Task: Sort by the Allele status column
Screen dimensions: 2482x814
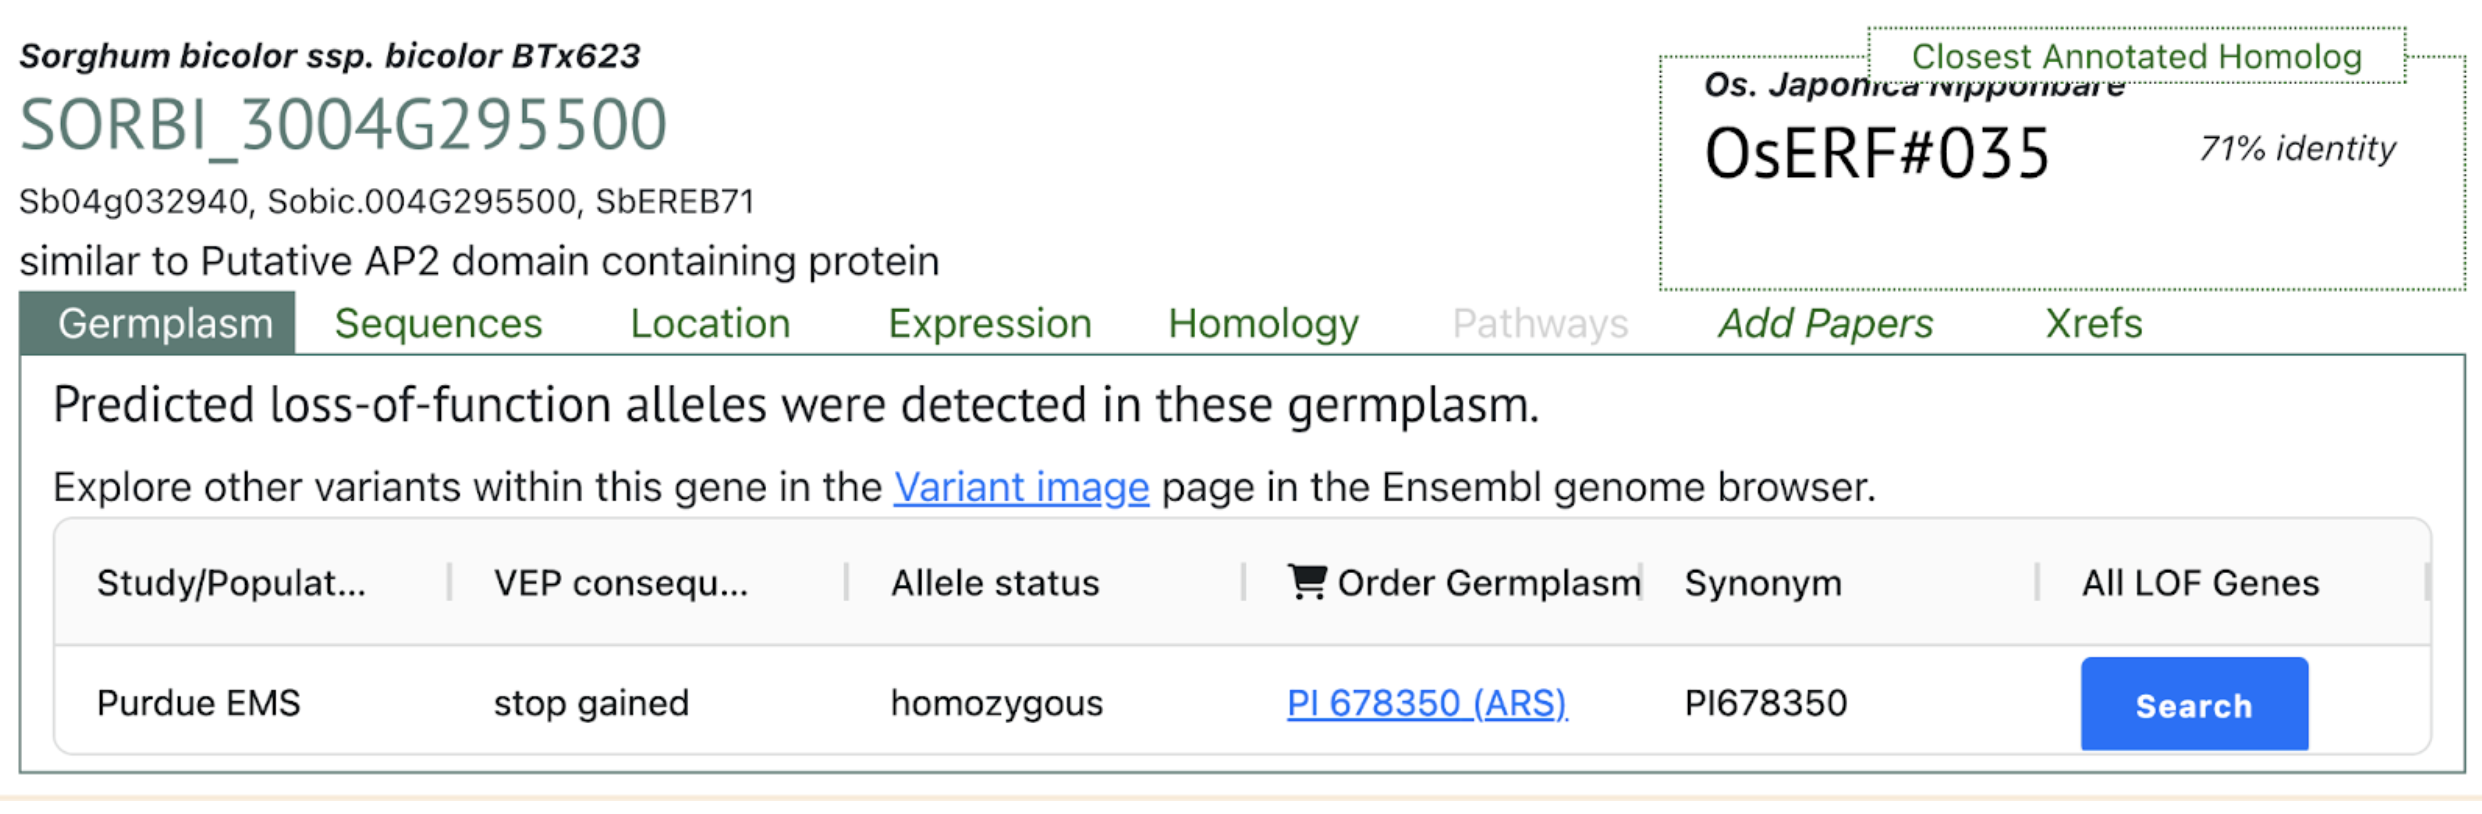Action: point(995,583)
